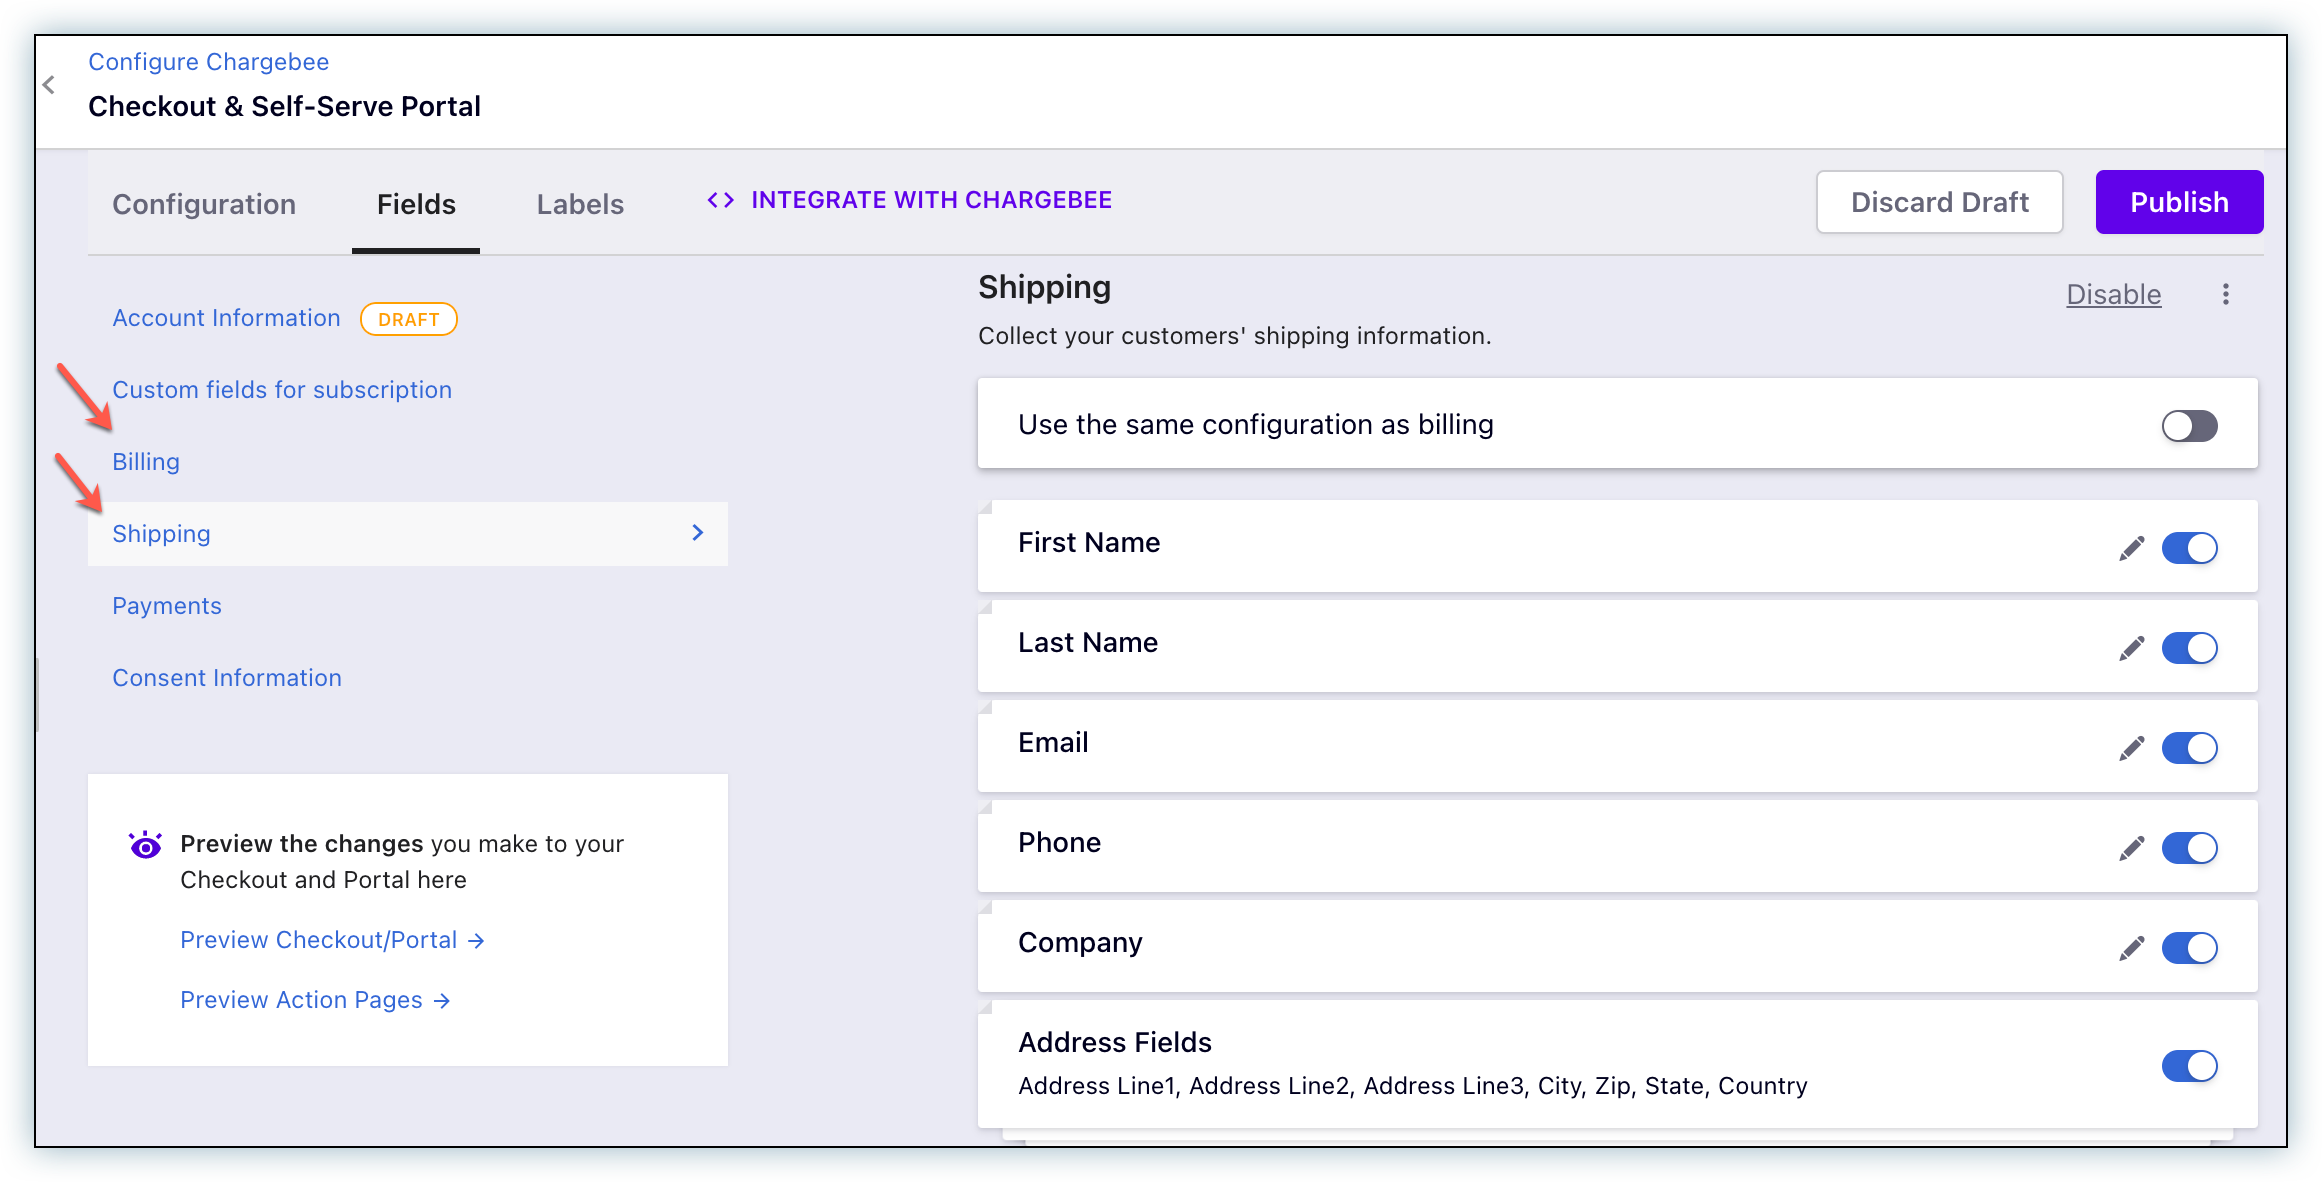Screen dimensions: 2322x1182
Task: Click the DRAFT badge next to Account Information
Action: (408, 319)
